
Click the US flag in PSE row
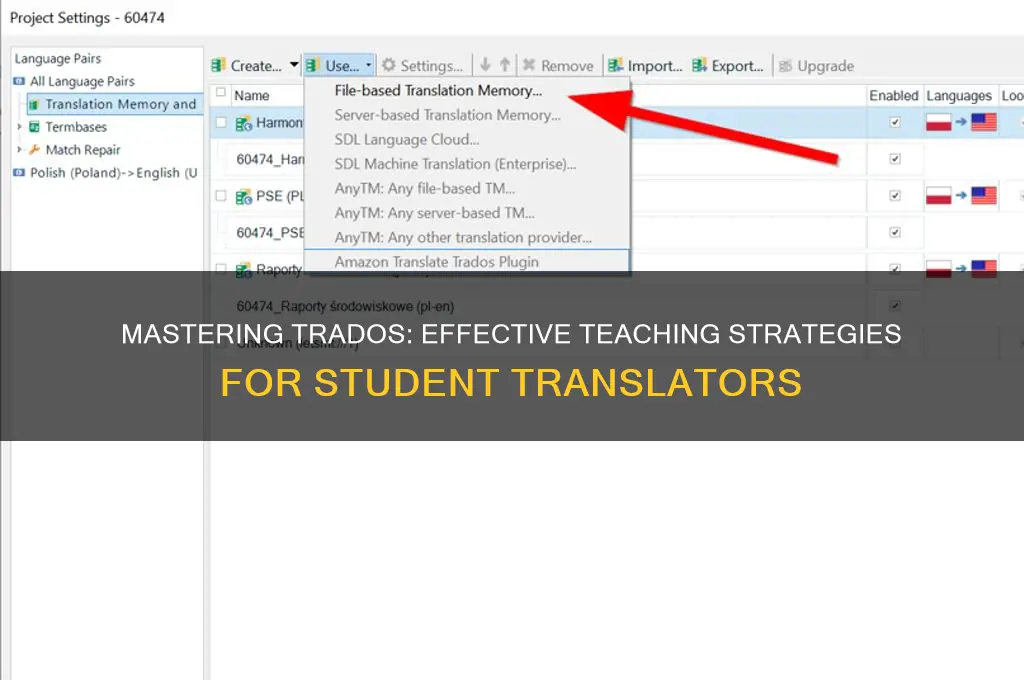click(984, 195)
